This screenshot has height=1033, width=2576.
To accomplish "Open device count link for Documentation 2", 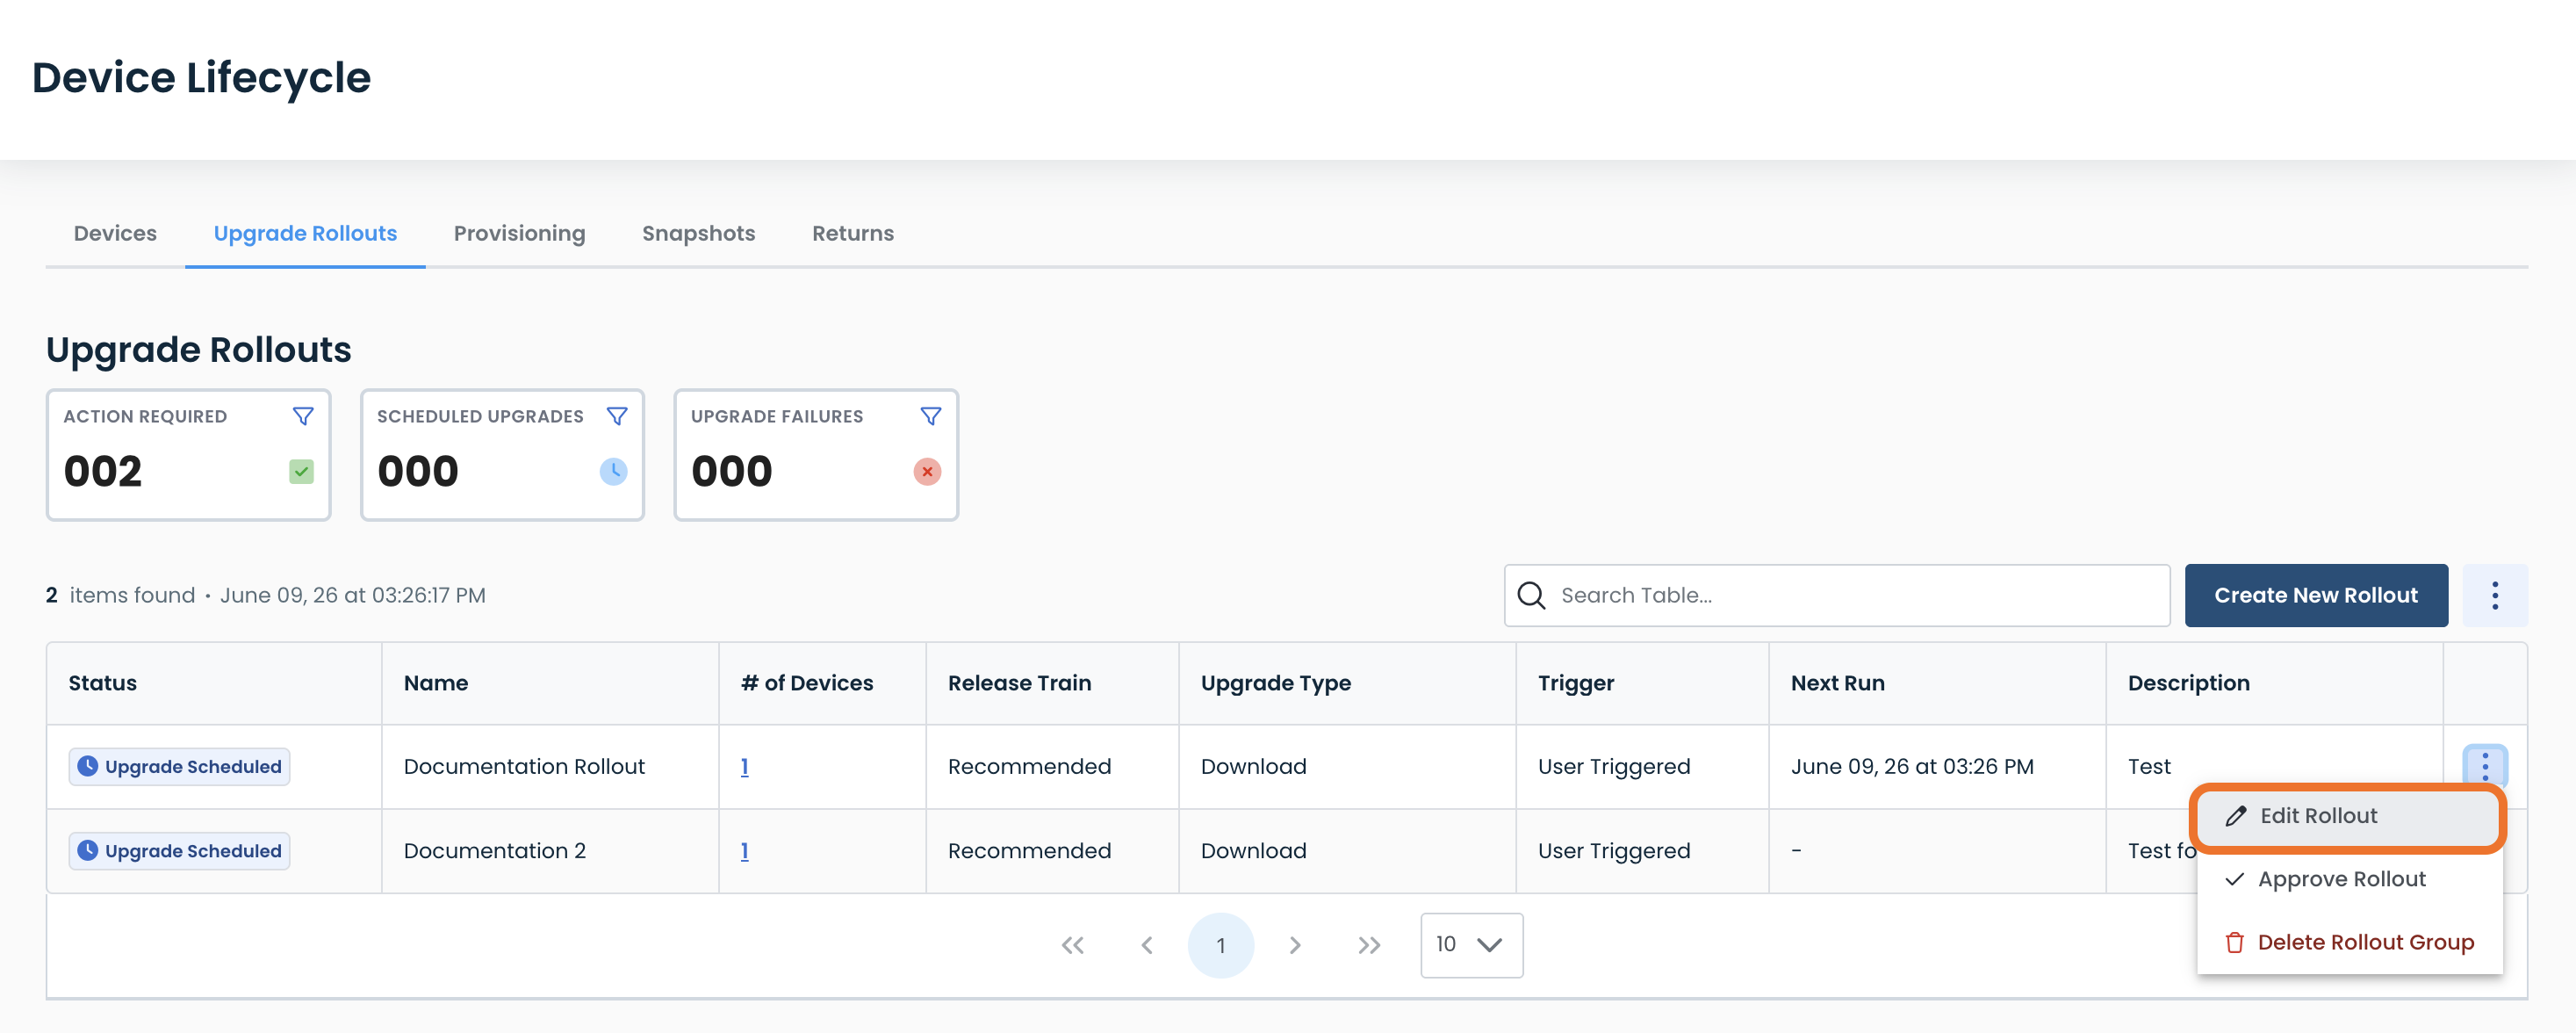I will [744, 851].
